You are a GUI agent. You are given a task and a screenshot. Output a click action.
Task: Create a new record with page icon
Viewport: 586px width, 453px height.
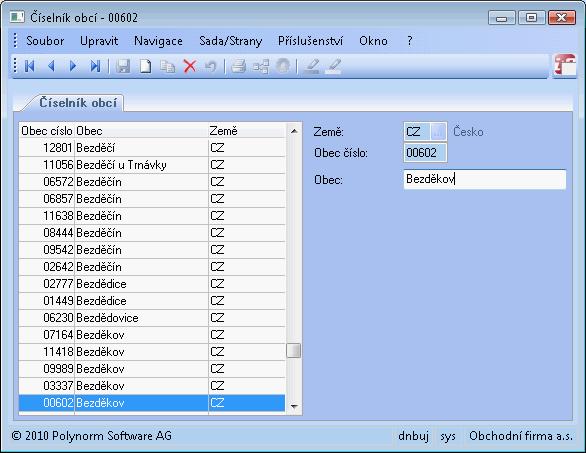145,66
